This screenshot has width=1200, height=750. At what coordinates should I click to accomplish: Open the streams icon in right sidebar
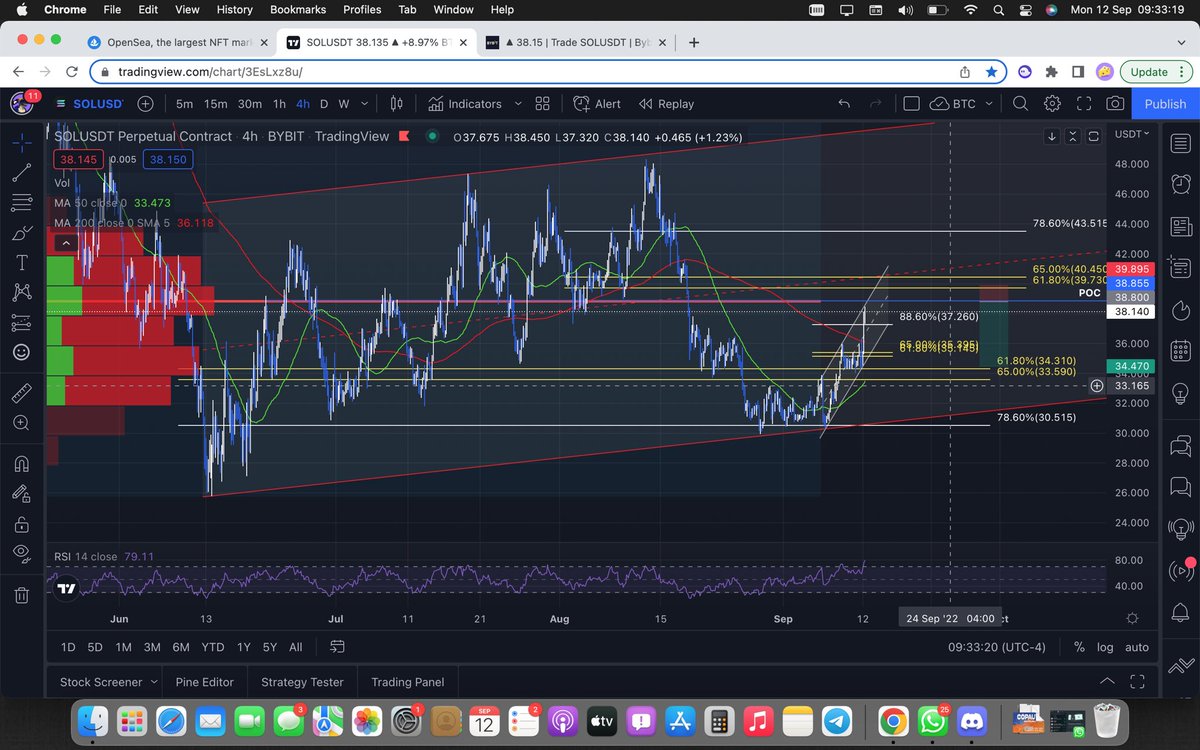[x=1179, y=572]
